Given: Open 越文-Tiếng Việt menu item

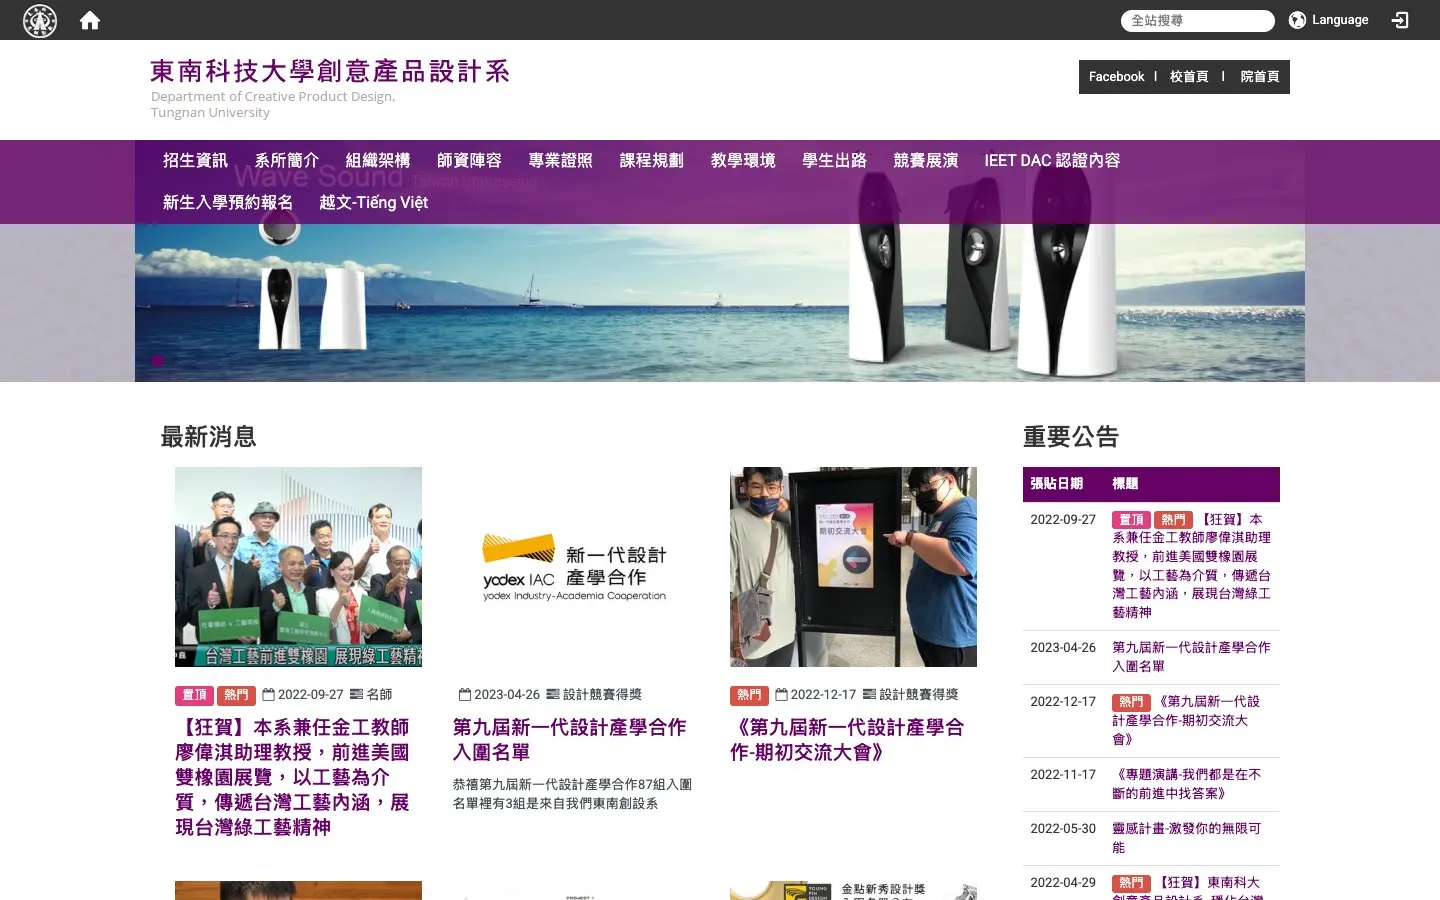Looking at the screenshot, I should pos(374,203).
